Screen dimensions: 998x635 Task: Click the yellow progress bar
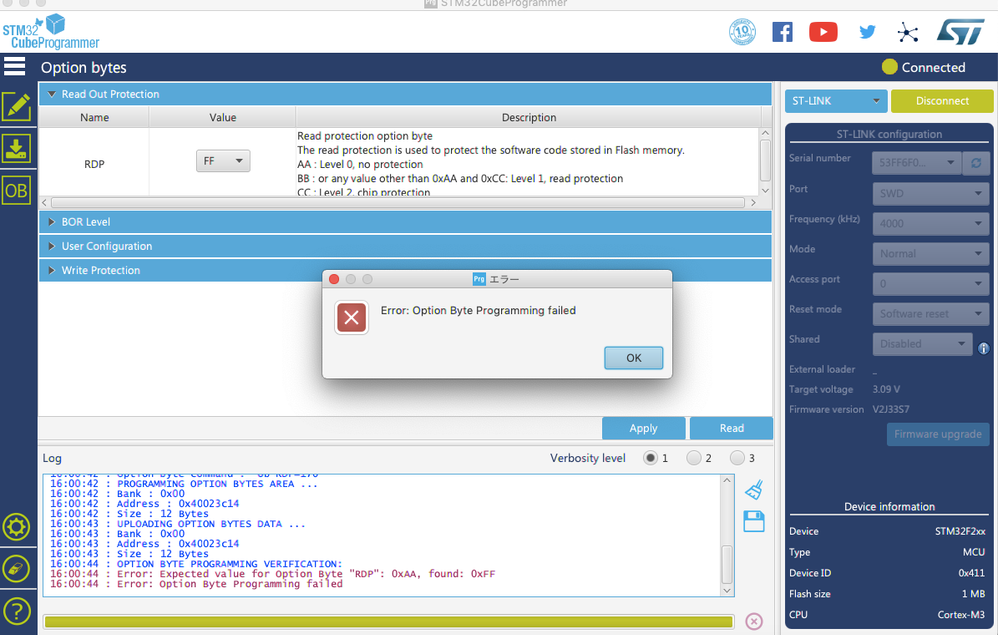389,622
